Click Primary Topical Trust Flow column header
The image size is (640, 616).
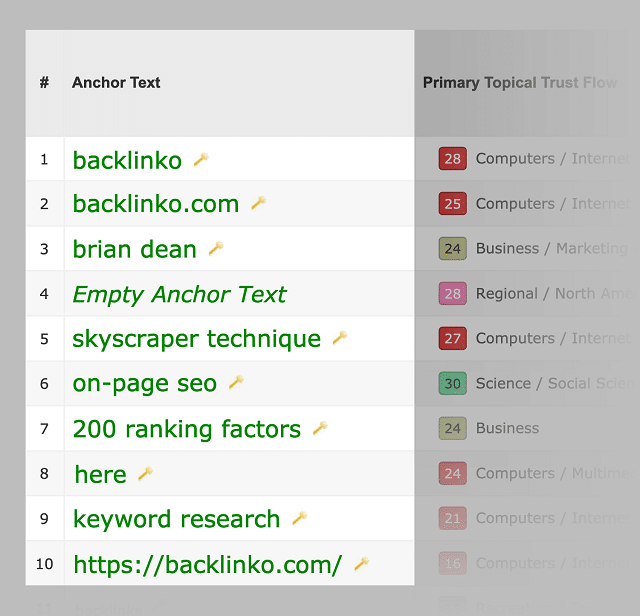pyautogui.click(x=520, y=82)
